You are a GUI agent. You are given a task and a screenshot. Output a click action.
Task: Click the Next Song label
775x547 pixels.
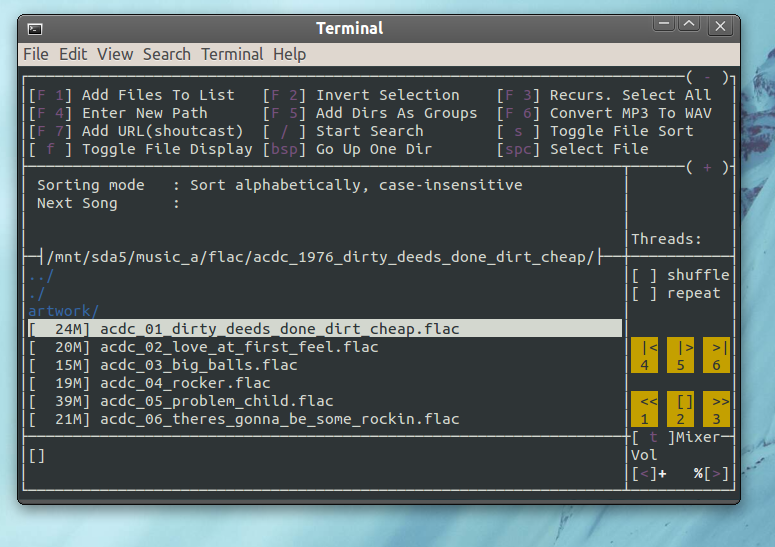[77, 203]
